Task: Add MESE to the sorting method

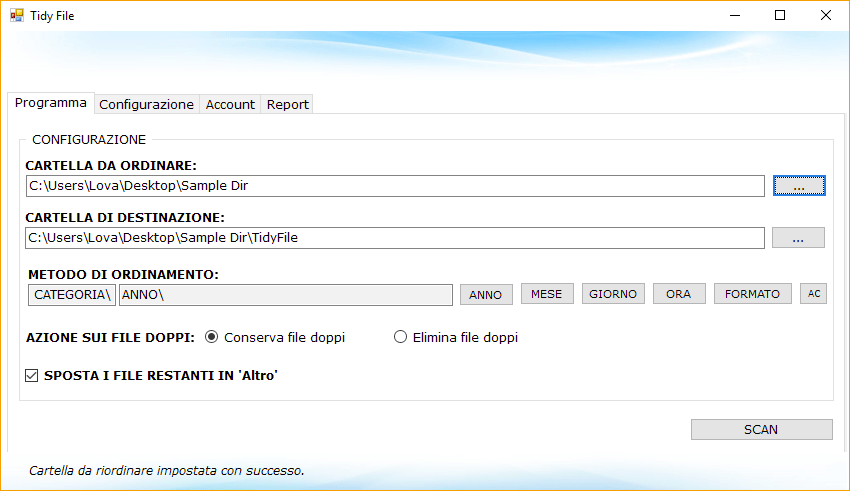Action: pyautogui.click(x=546, y=294)
